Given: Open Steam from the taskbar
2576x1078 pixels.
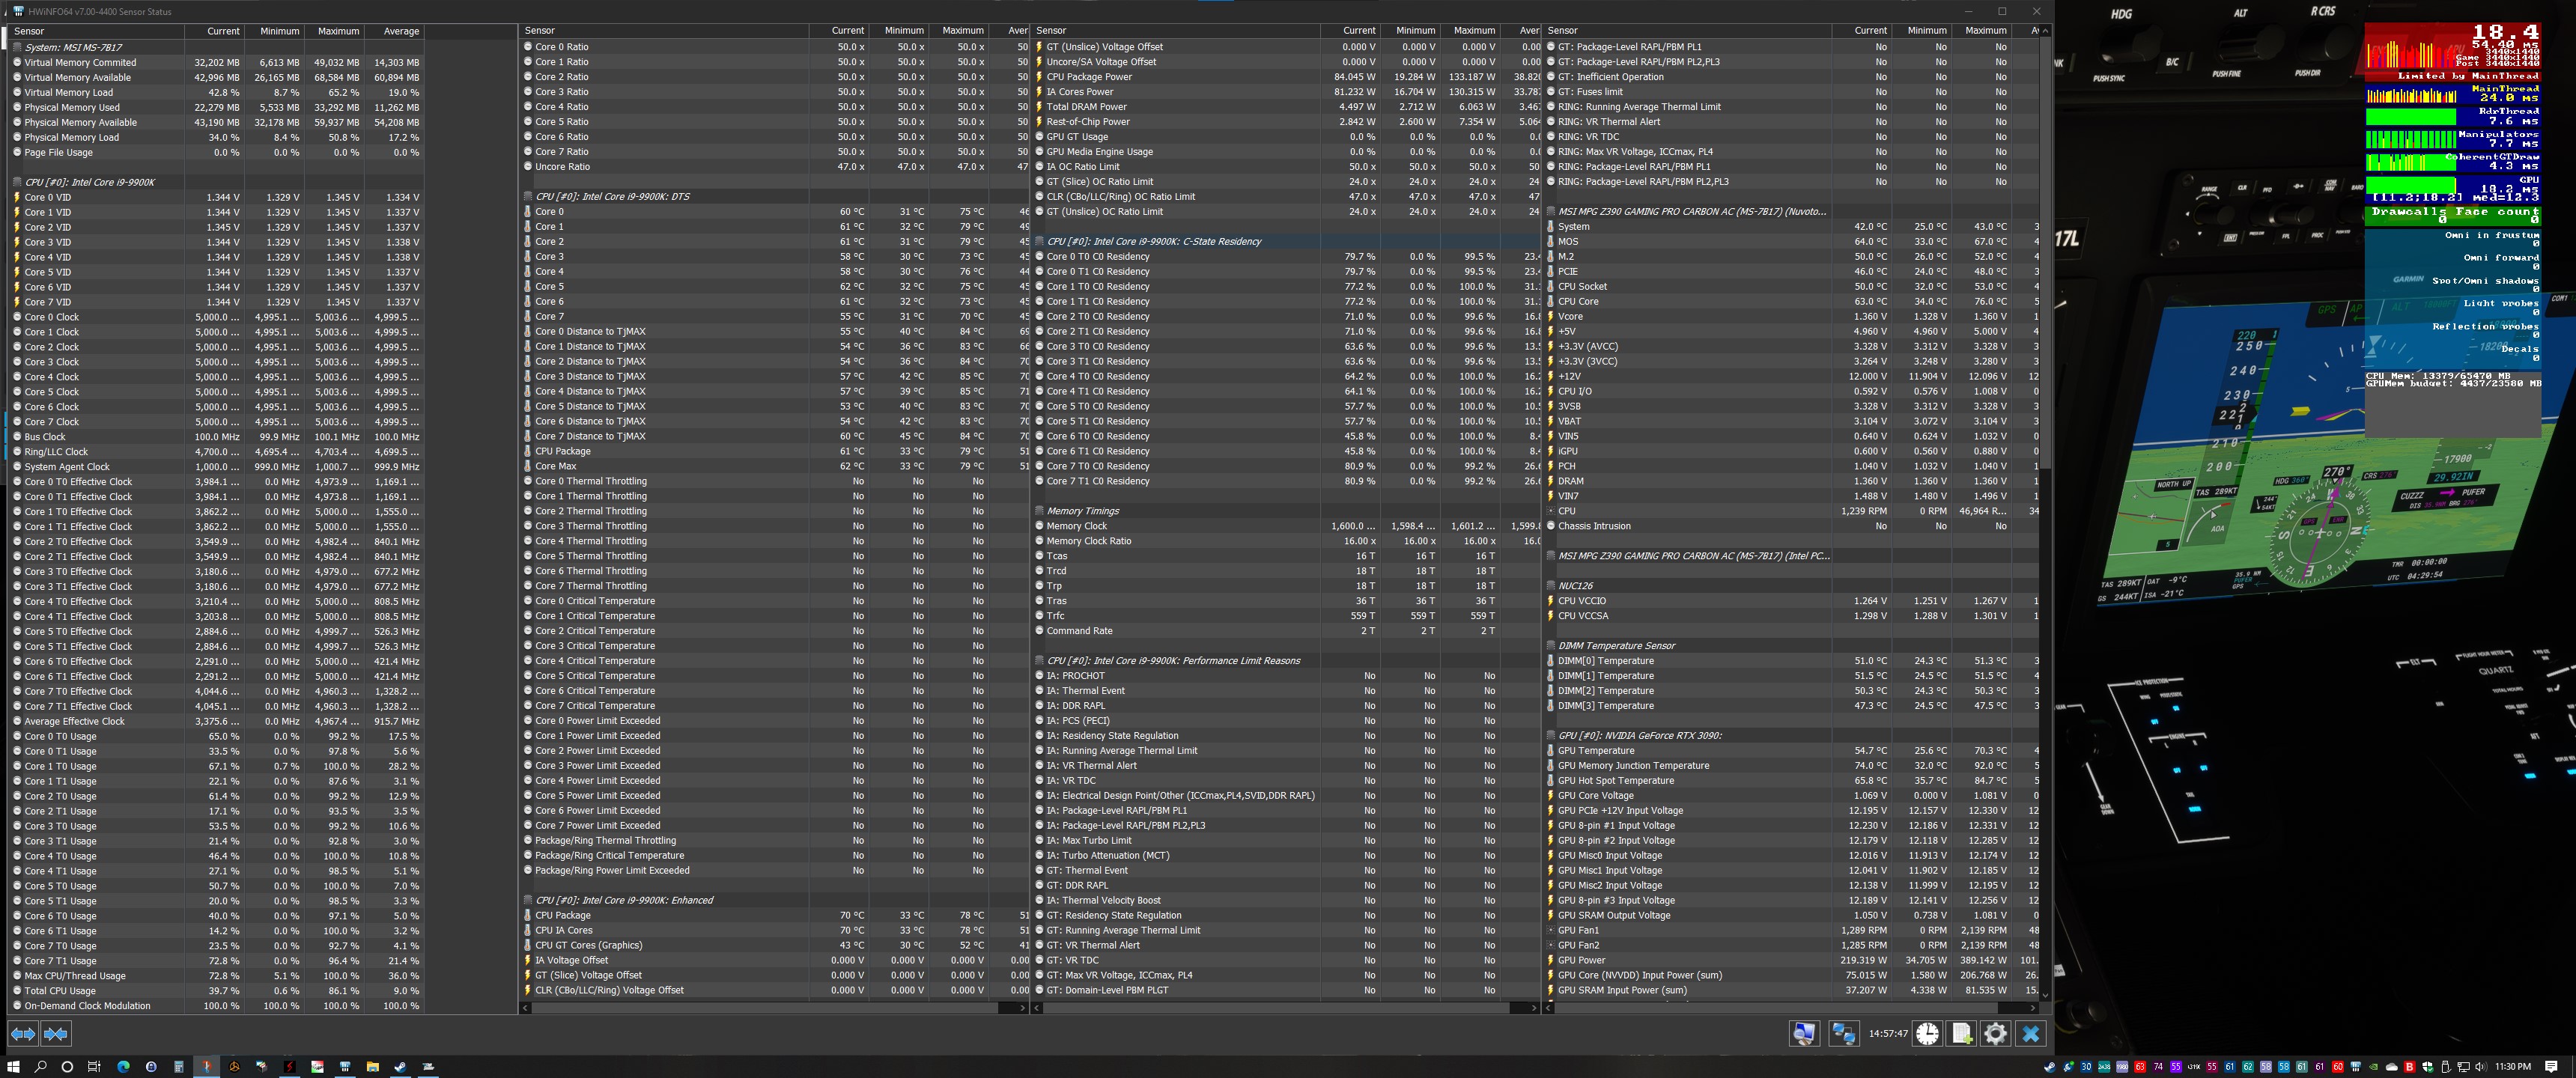Looking at the screenshot, I should pyautogui.click(x=399, y=1066).
